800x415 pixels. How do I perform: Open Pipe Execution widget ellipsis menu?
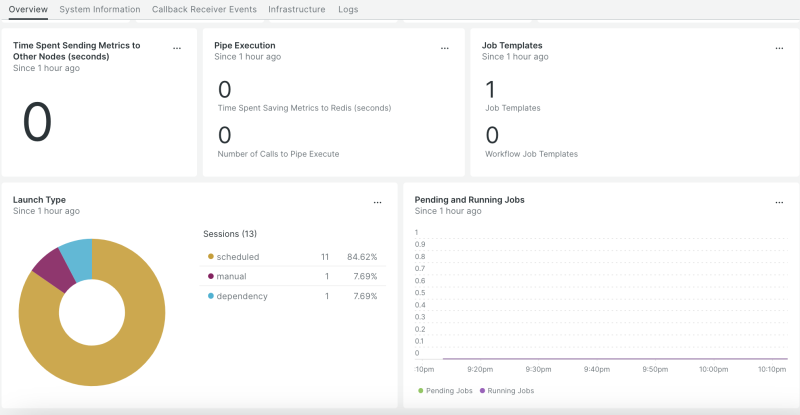445,47
